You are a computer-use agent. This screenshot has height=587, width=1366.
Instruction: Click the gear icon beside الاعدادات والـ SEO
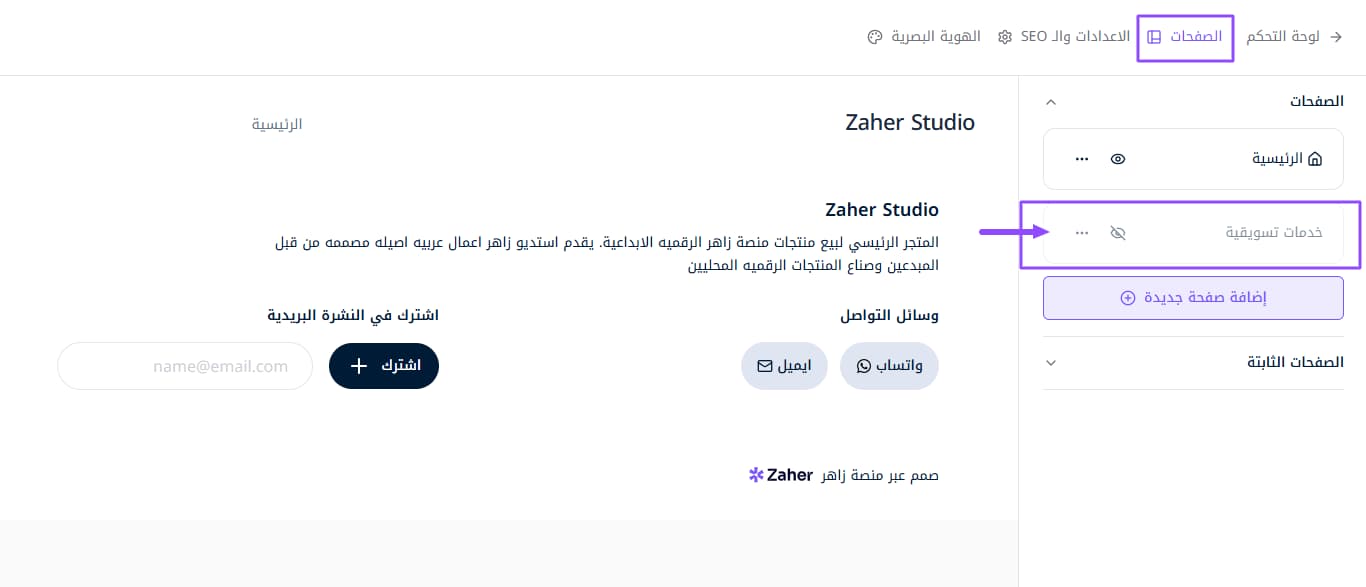click(x=1004, y=37)
